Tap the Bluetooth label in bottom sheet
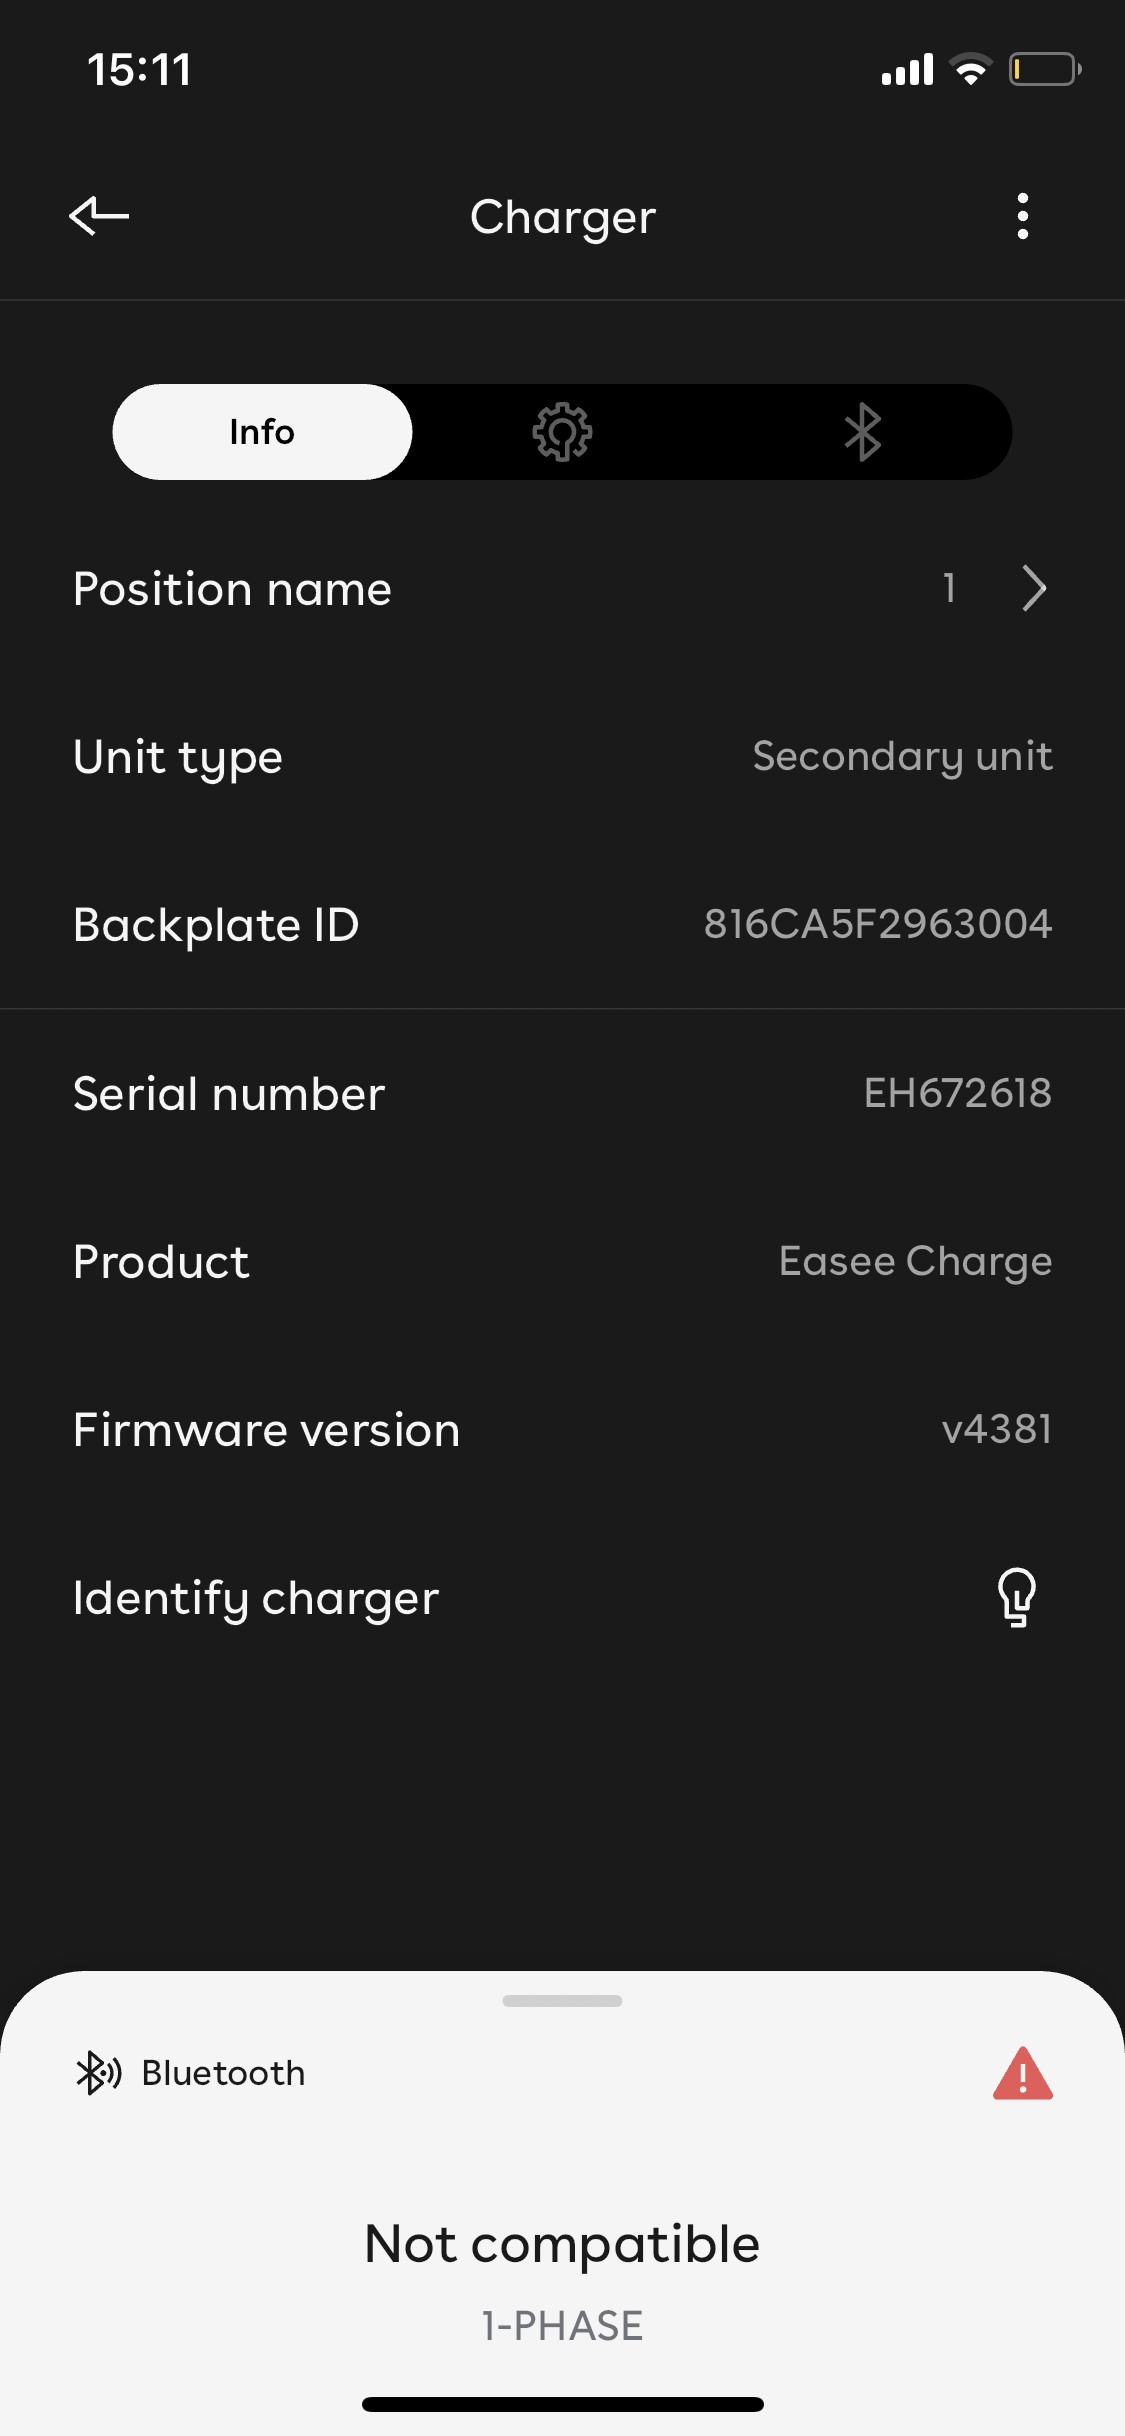The image size is (1125, 2436). click(x=223, y=2073)
